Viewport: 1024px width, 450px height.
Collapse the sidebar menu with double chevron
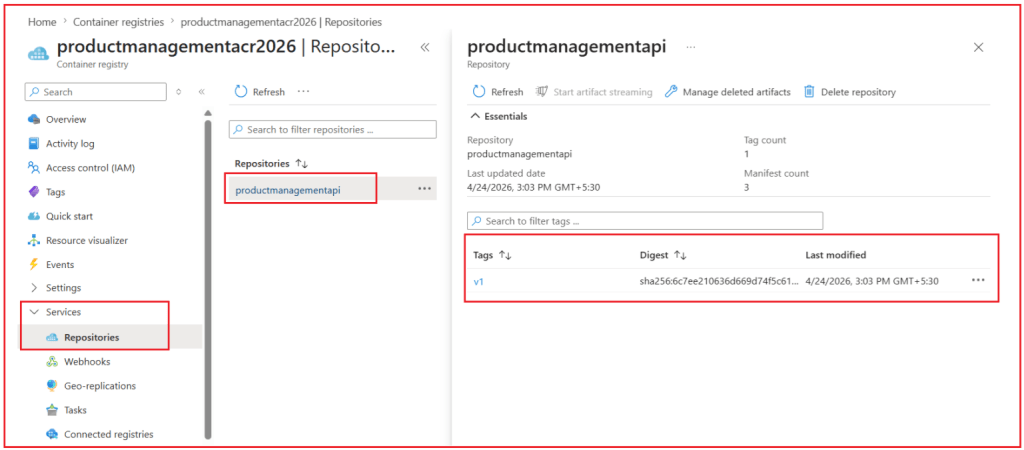(202, 92)
